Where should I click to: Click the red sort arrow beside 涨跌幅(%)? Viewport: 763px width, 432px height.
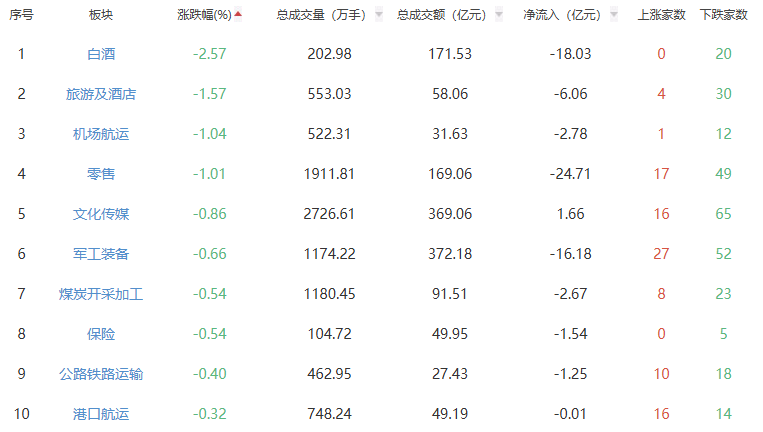pos(238,14)
